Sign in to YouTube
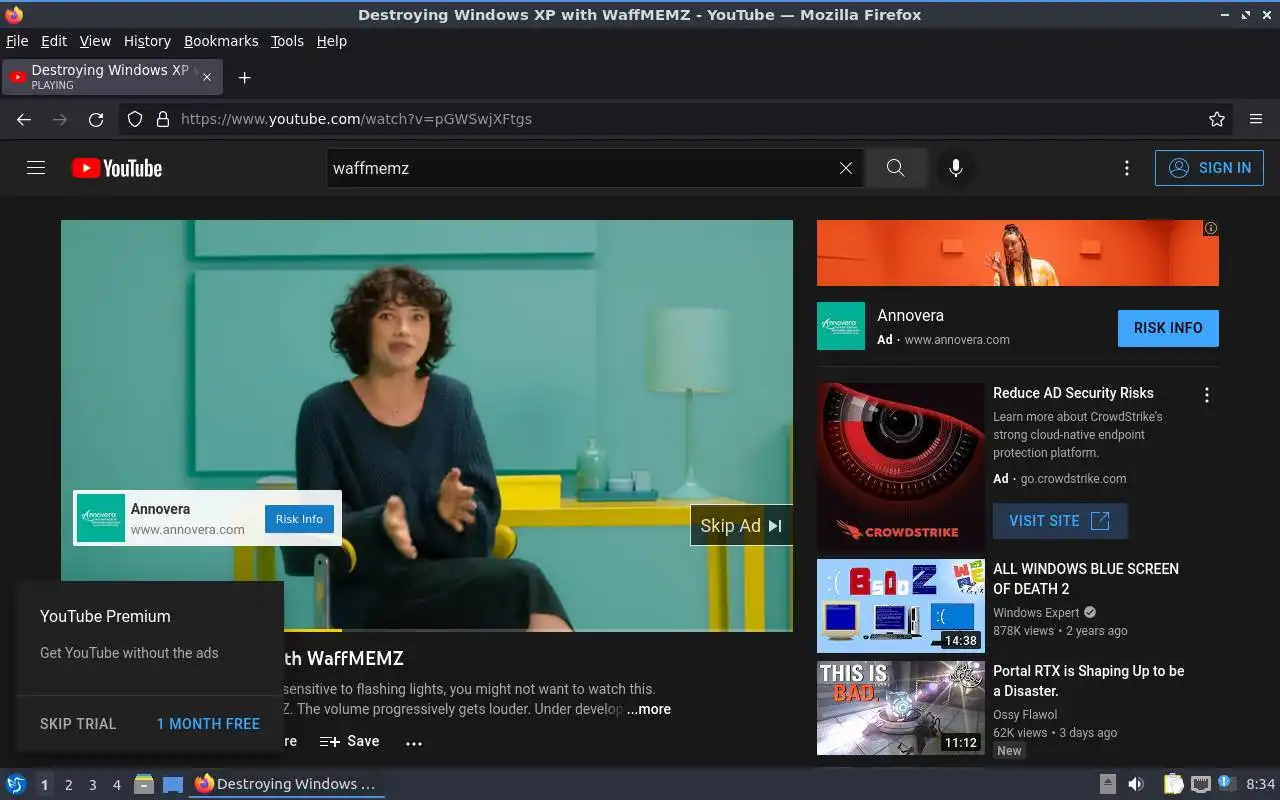This screenshot has height=800, width=1280. [x=1209, y=168]
